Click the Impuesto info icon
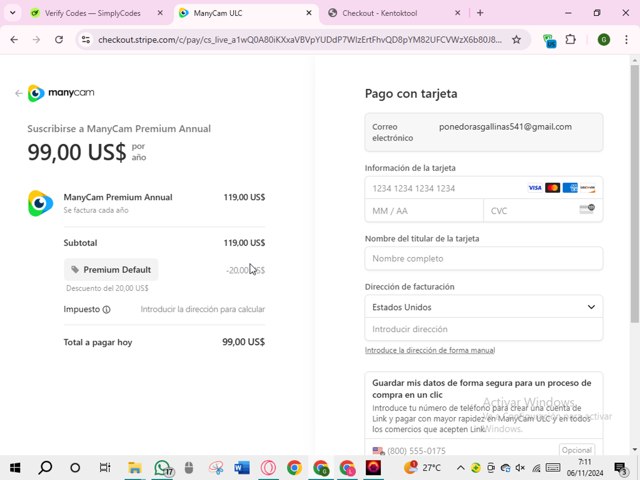Image resolution: width=640 pixels, height=480 pixels. coord(107,309)
